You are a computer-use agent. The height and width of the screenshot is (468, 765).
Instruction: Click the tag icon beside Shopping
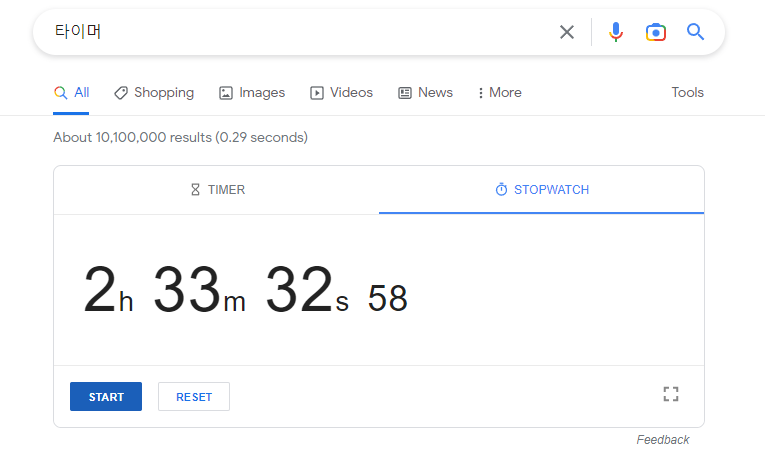(x=121, y=93)
